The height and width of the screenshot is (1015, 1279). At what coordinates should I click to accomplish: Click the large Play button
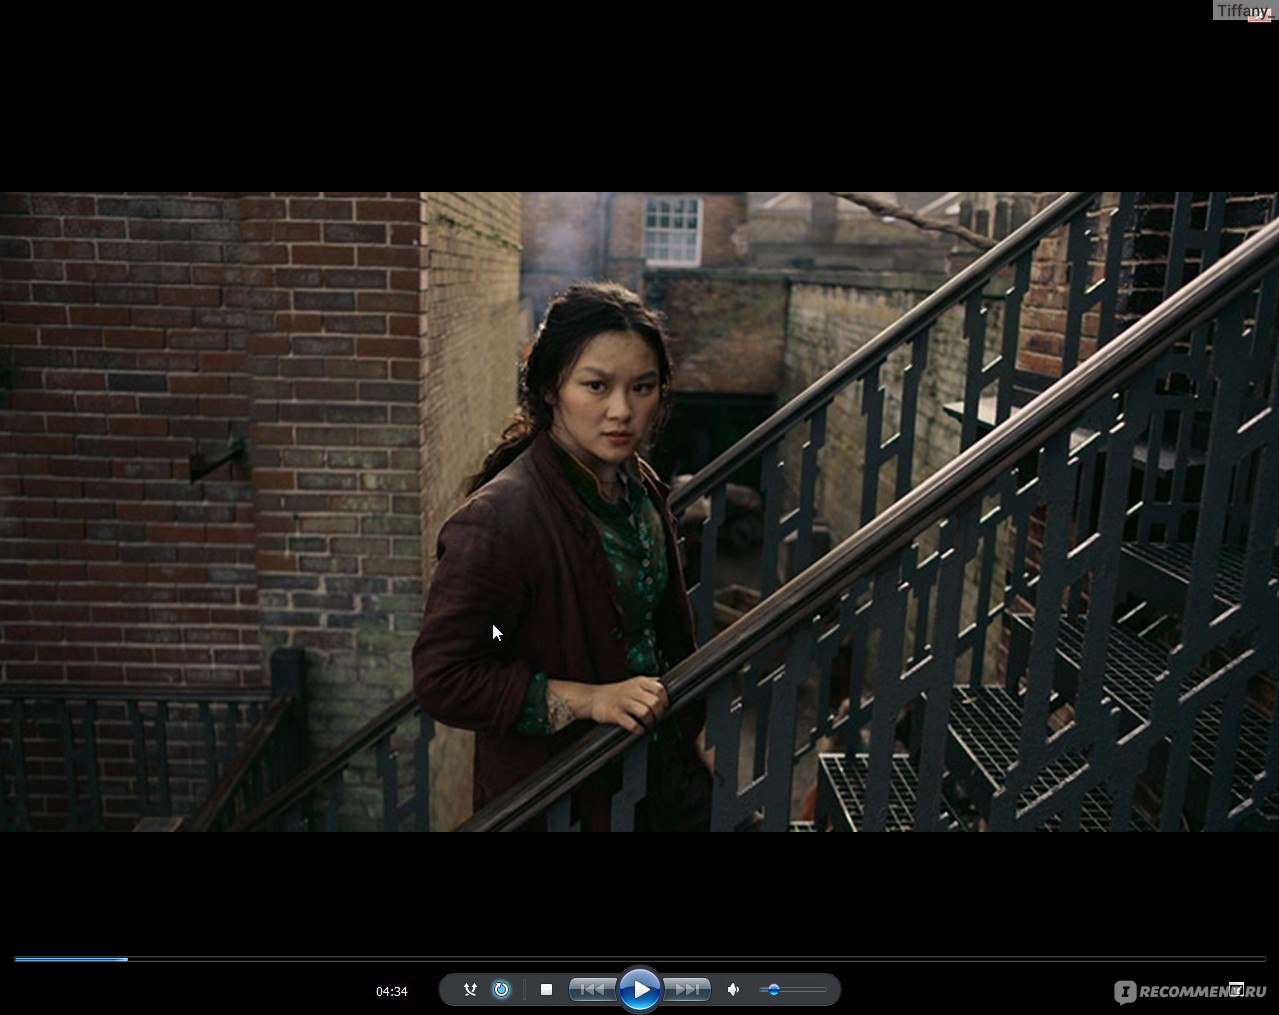640,990
